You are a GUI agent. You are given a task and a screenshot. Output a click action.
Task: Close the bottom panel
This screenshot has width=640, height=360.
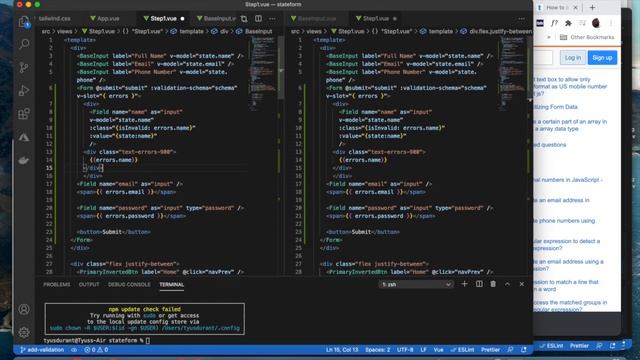pyautogui.click(x=522, y=284)
